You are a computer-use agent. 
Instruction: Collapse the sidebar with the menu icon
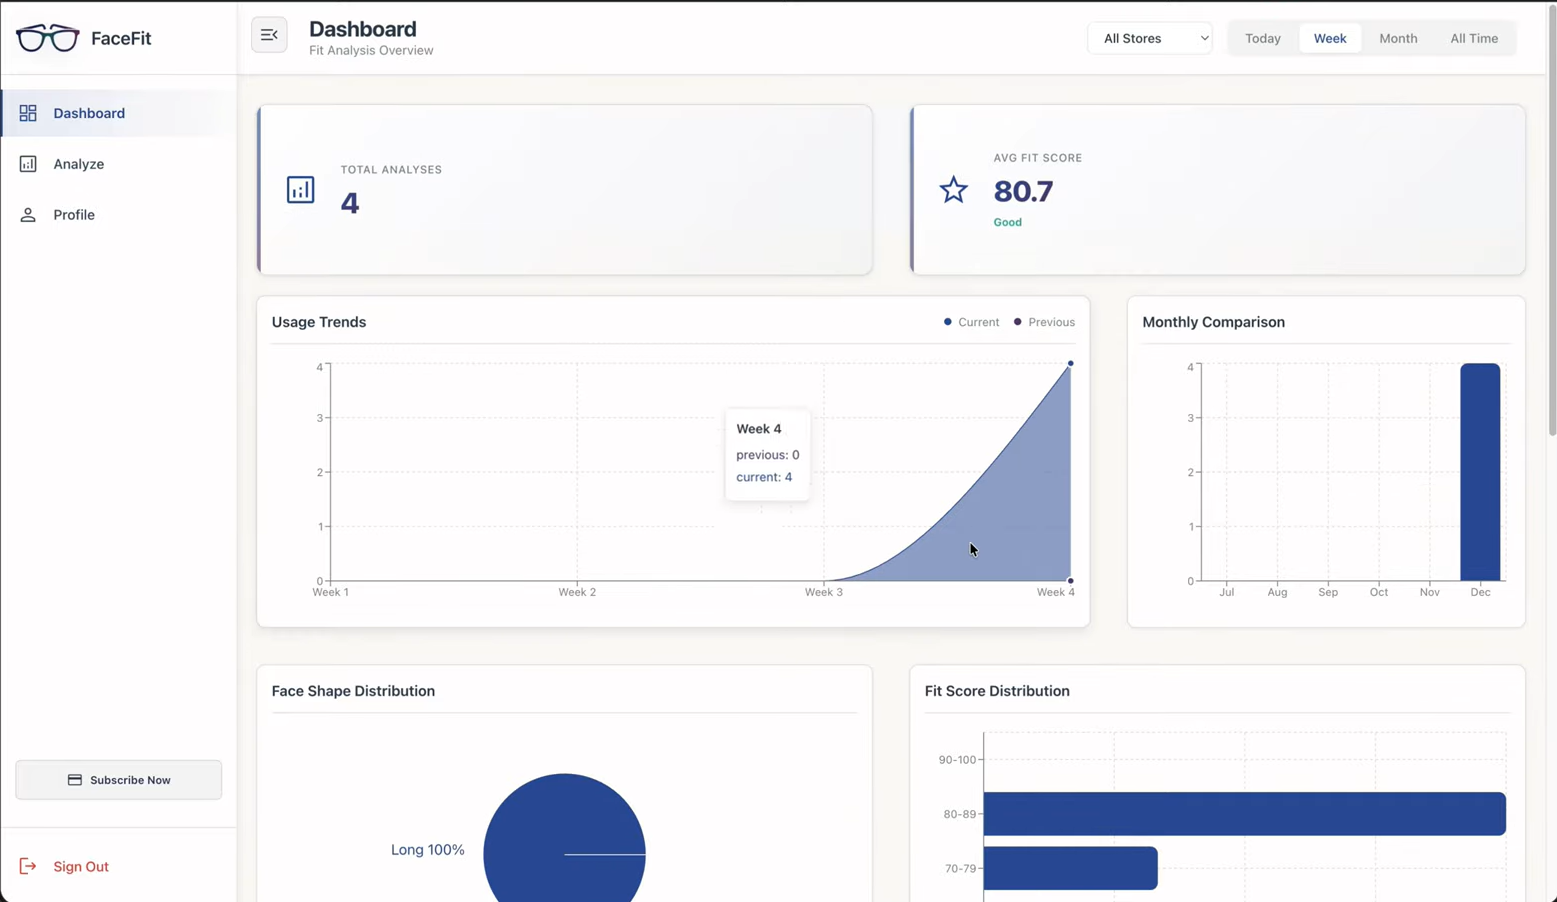269,35
